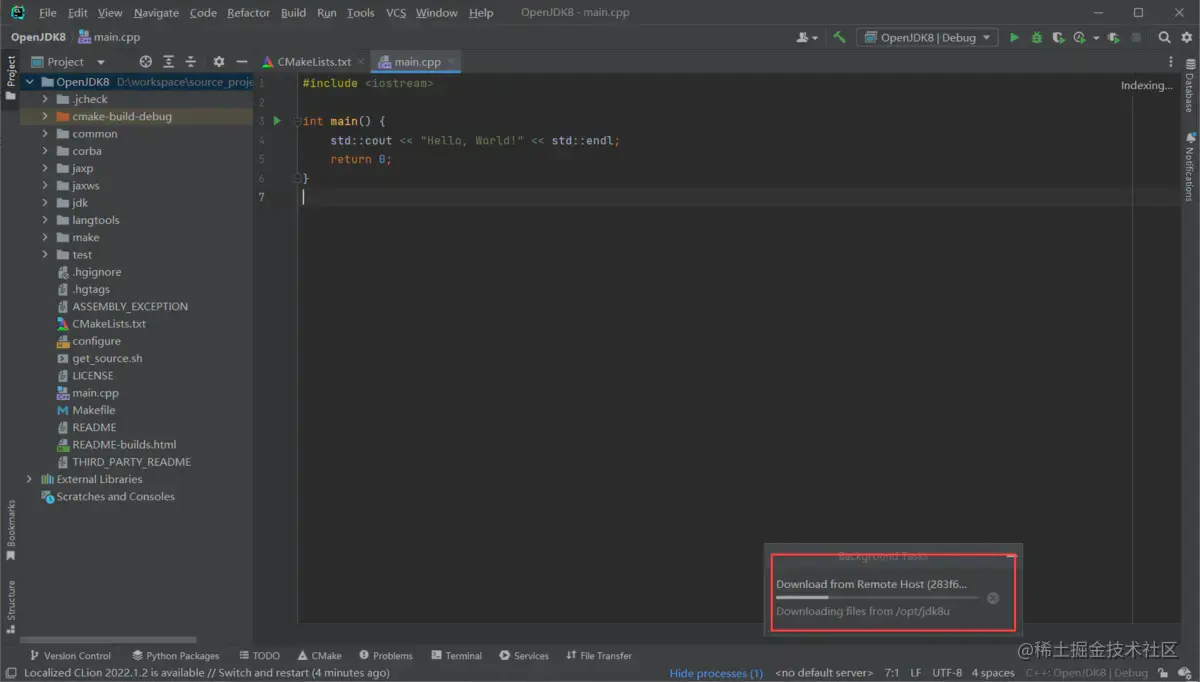This screenshot has width=1200, height=682.
Task: Expand the corba folder
Action: coord(45,151)
